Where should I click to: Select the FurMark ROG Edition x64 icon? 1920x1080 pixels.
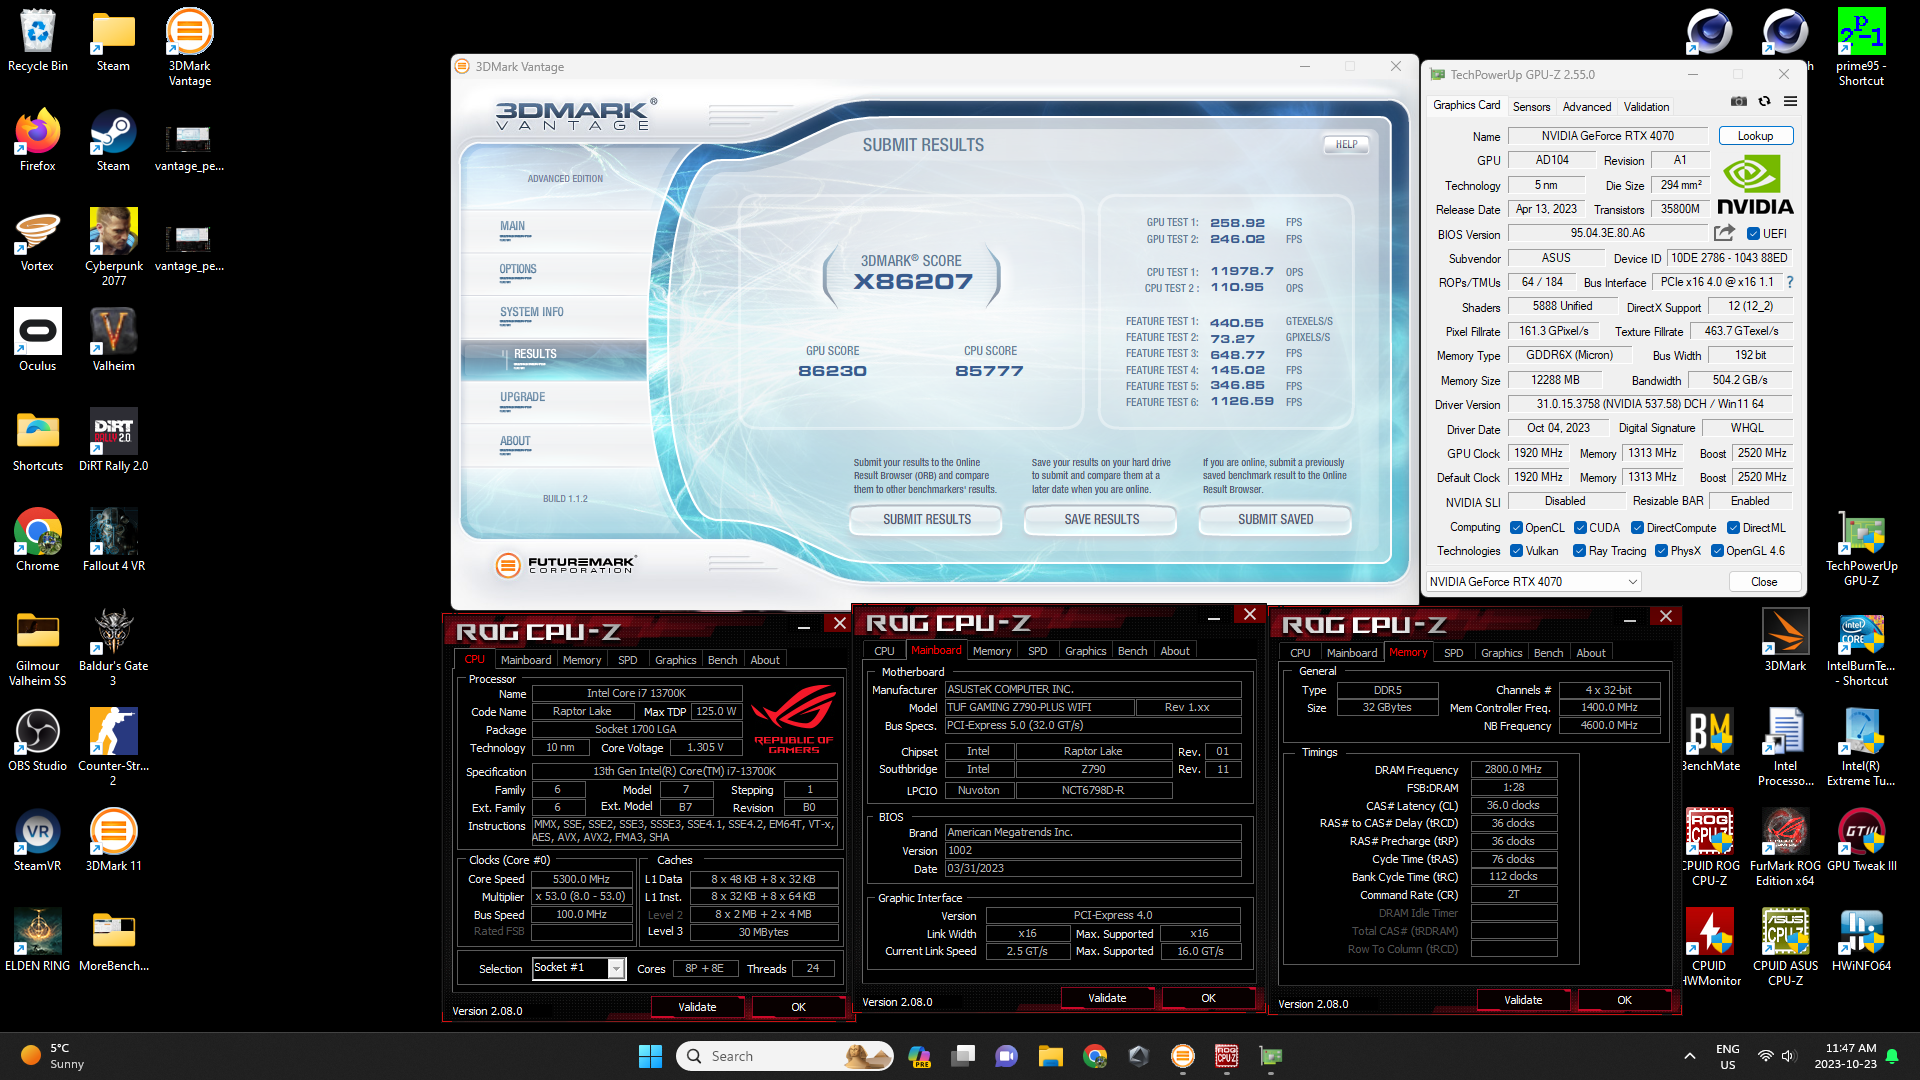point(1785,847)
